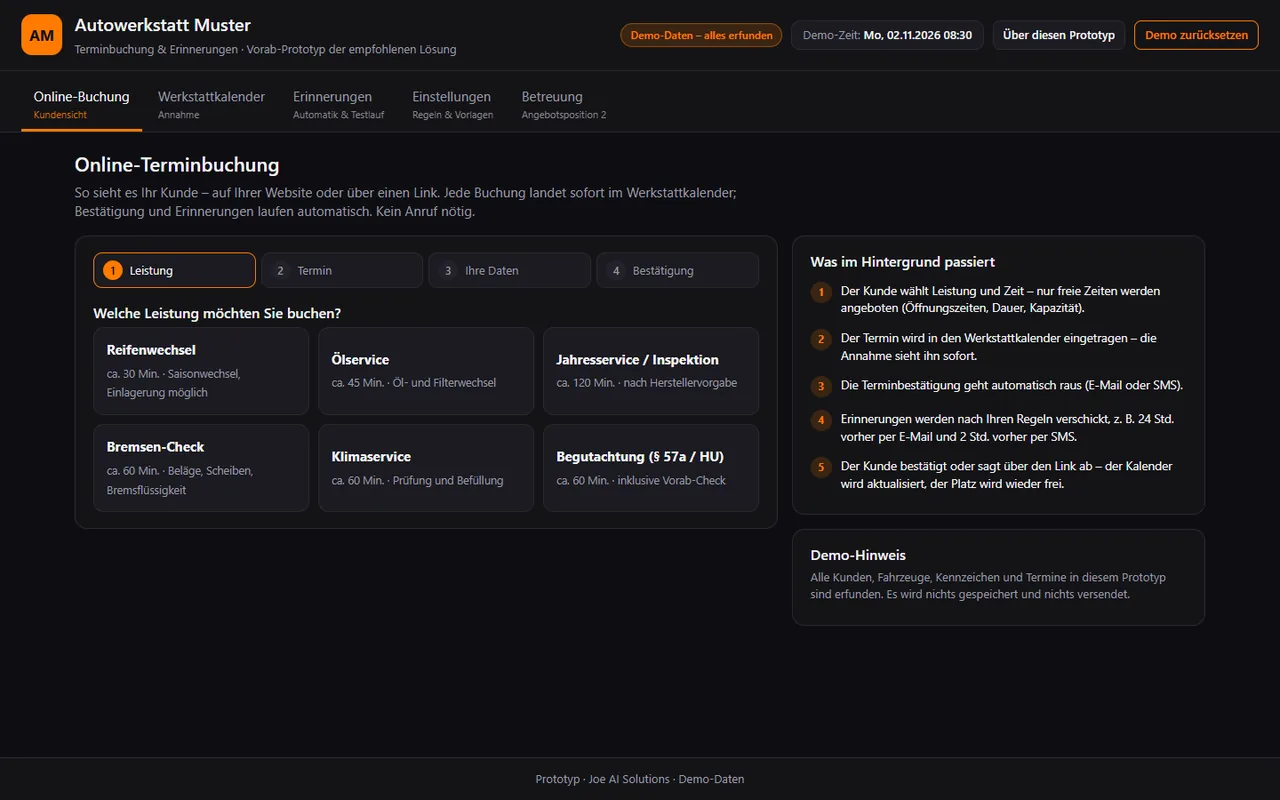Click the text starting 'Erinnerungen werden nach Ihren Regeln'
This screenshot has width=1280, height=800.
1007,428
